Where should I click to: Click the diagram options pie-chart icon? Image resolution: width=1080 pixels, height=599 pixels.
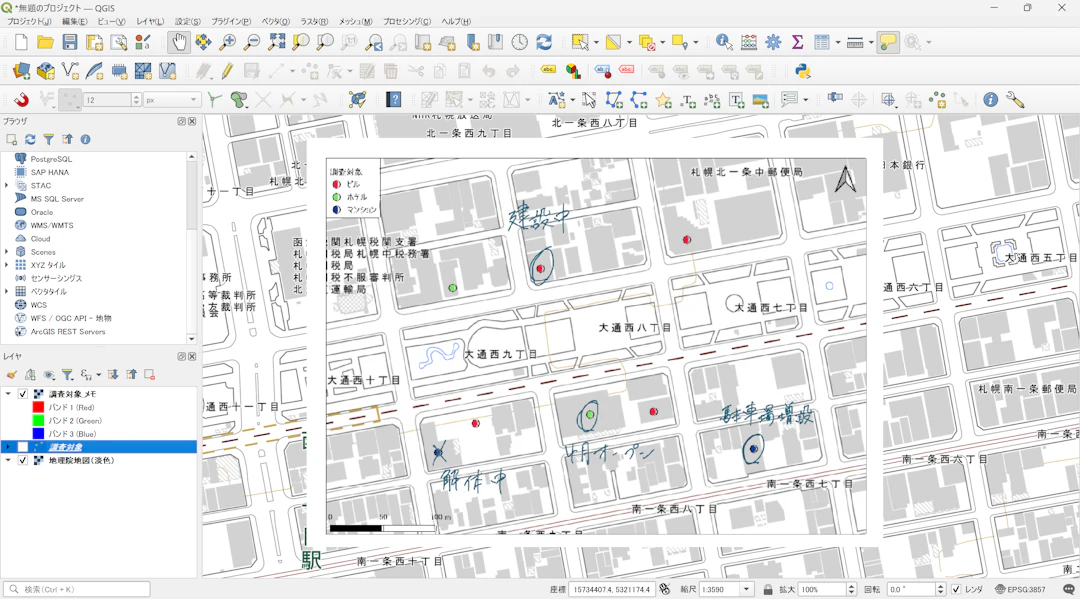point(573,71)
